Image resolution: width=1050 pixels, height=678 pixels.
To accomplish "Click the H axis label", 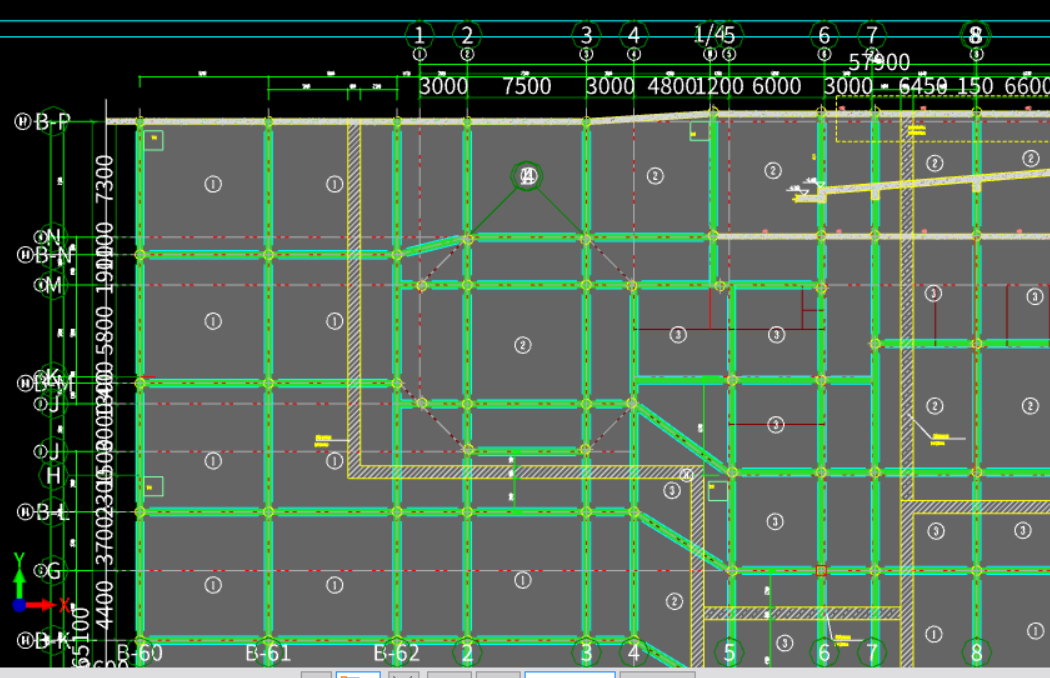I will (54, 476).
